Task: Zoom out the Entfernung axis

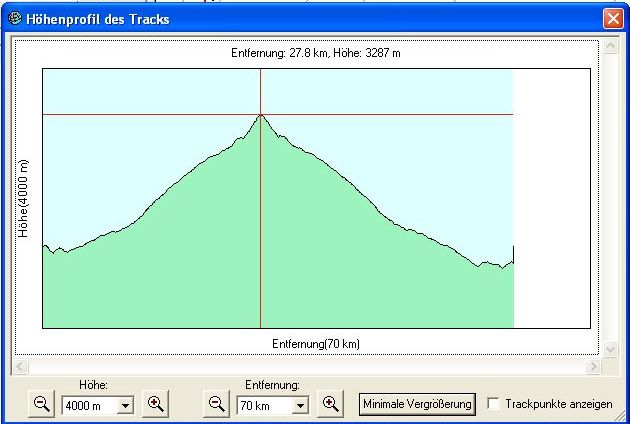Action: point(216,404)
